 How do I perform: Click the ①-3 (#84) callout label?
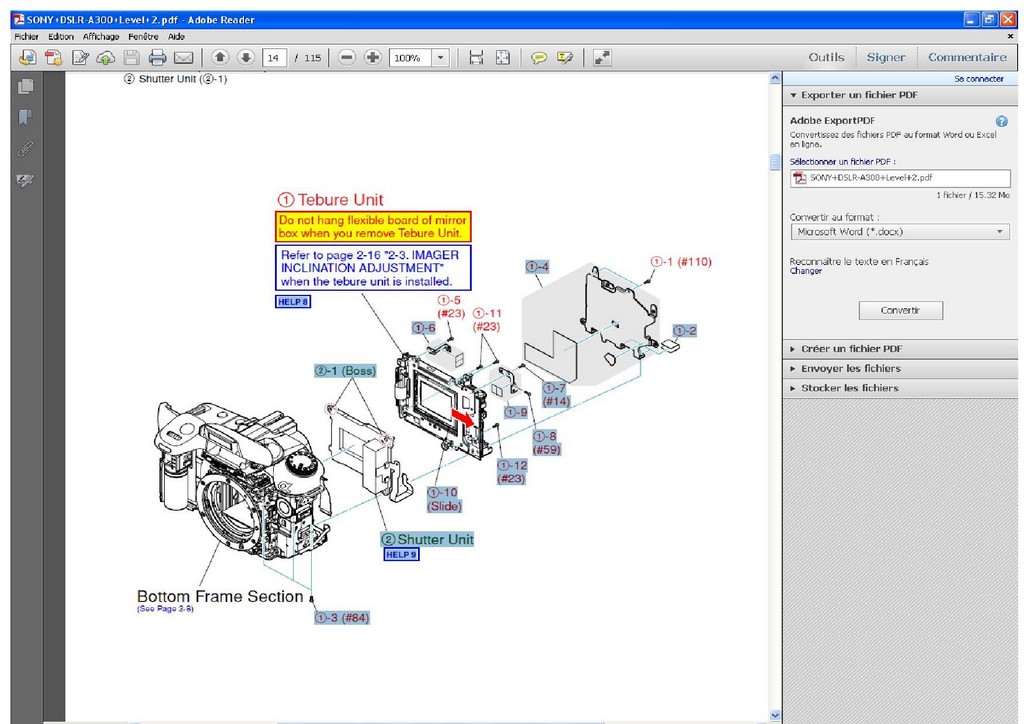pos(342,618)
